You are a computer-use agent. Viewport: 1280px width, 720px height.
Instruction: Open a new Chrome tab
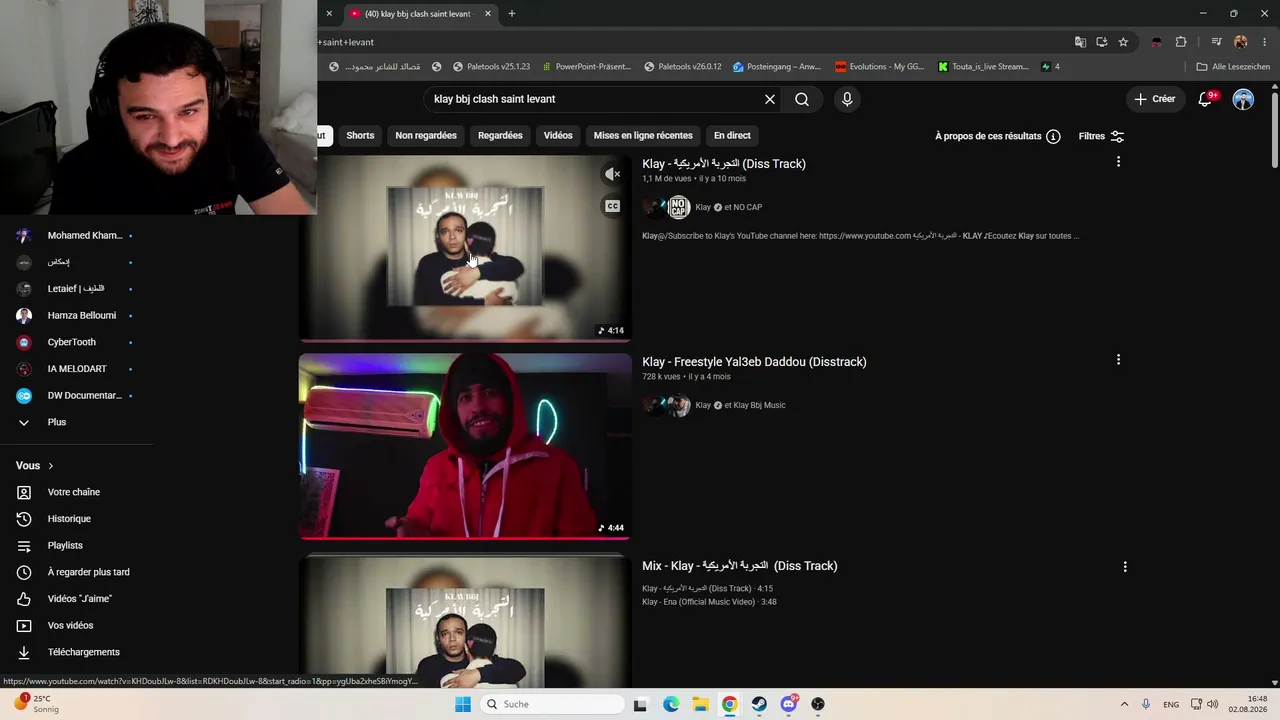[512, 14]
